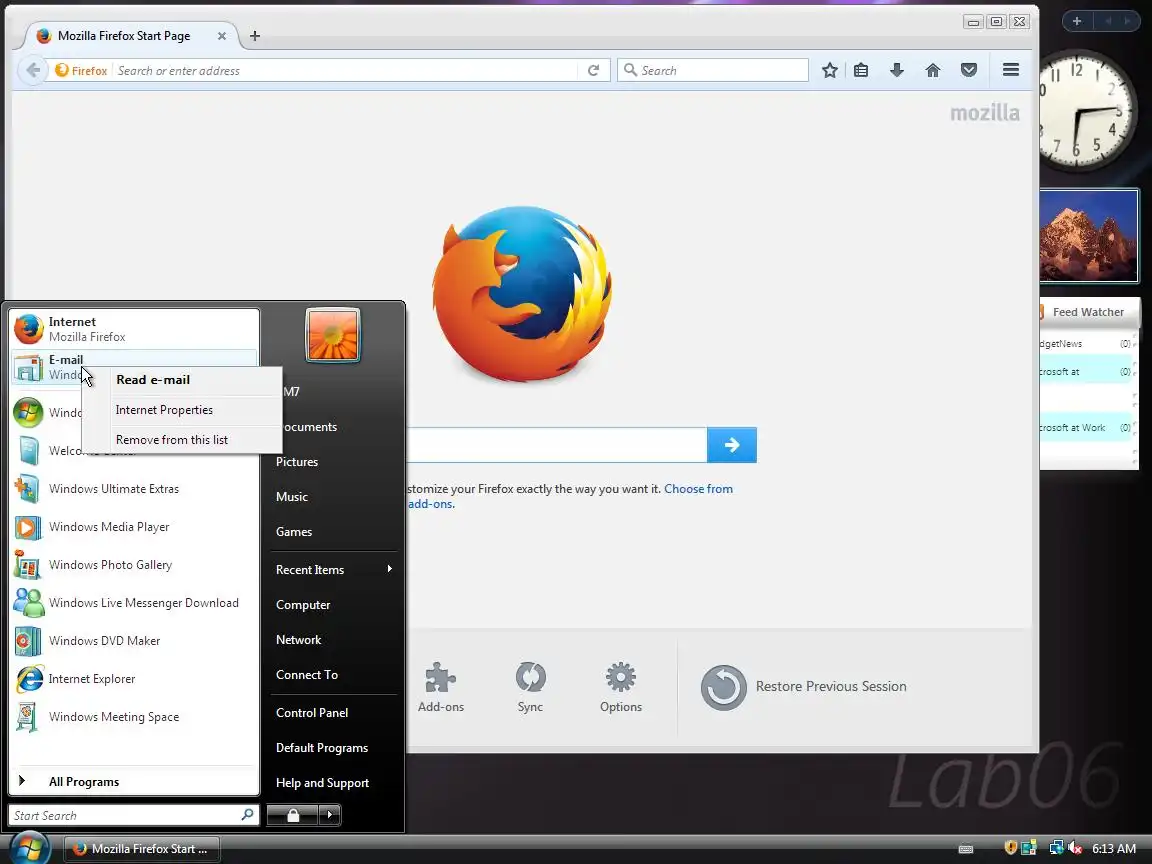Go to Firefox home page icon
Viewport: 1152px width, 864px height.
932,71
